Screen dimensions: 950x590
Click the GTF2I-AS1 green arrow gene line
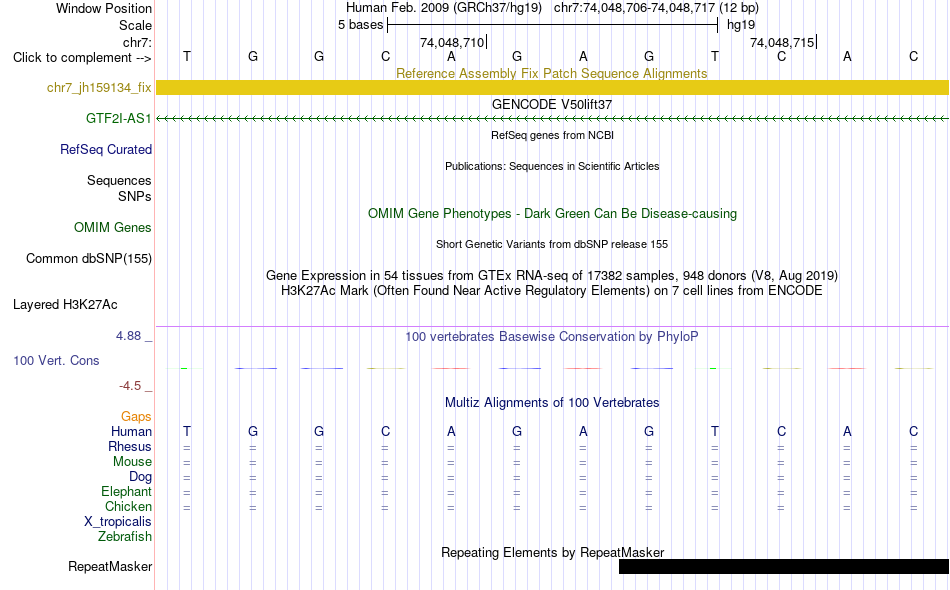click(553, 119)
